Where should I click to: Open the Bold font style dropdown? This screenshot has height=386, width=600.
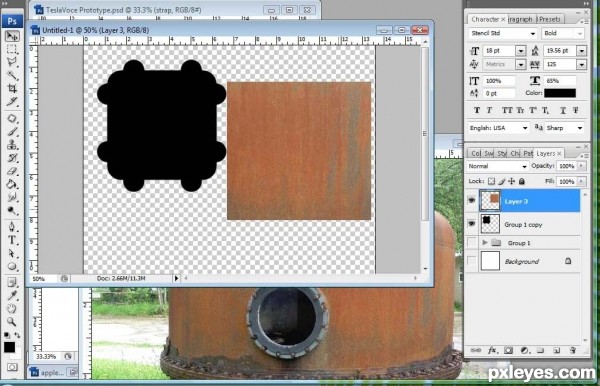[x=580, y=34]
